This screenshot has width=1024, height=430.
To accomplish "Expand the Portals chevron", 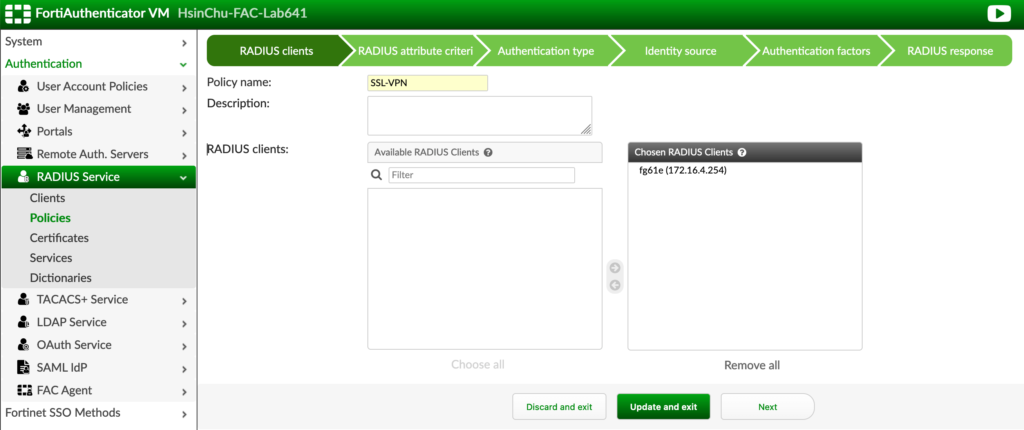I will [x=184, y=133].
